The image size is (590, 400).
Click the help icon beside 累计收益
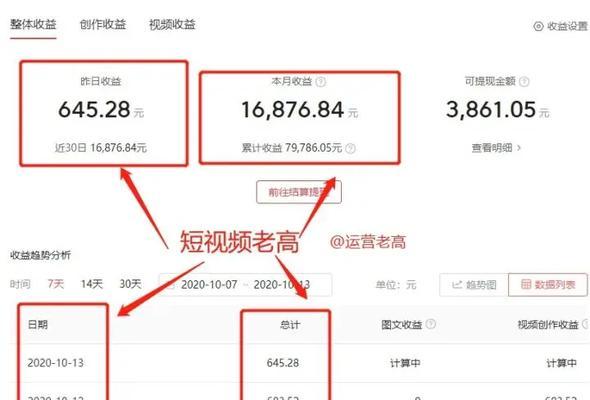(350, 148)
